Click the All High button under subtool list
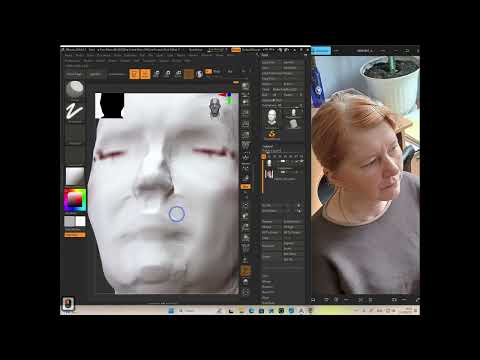Screen dimensions: 480x360 tap(293, 227)
